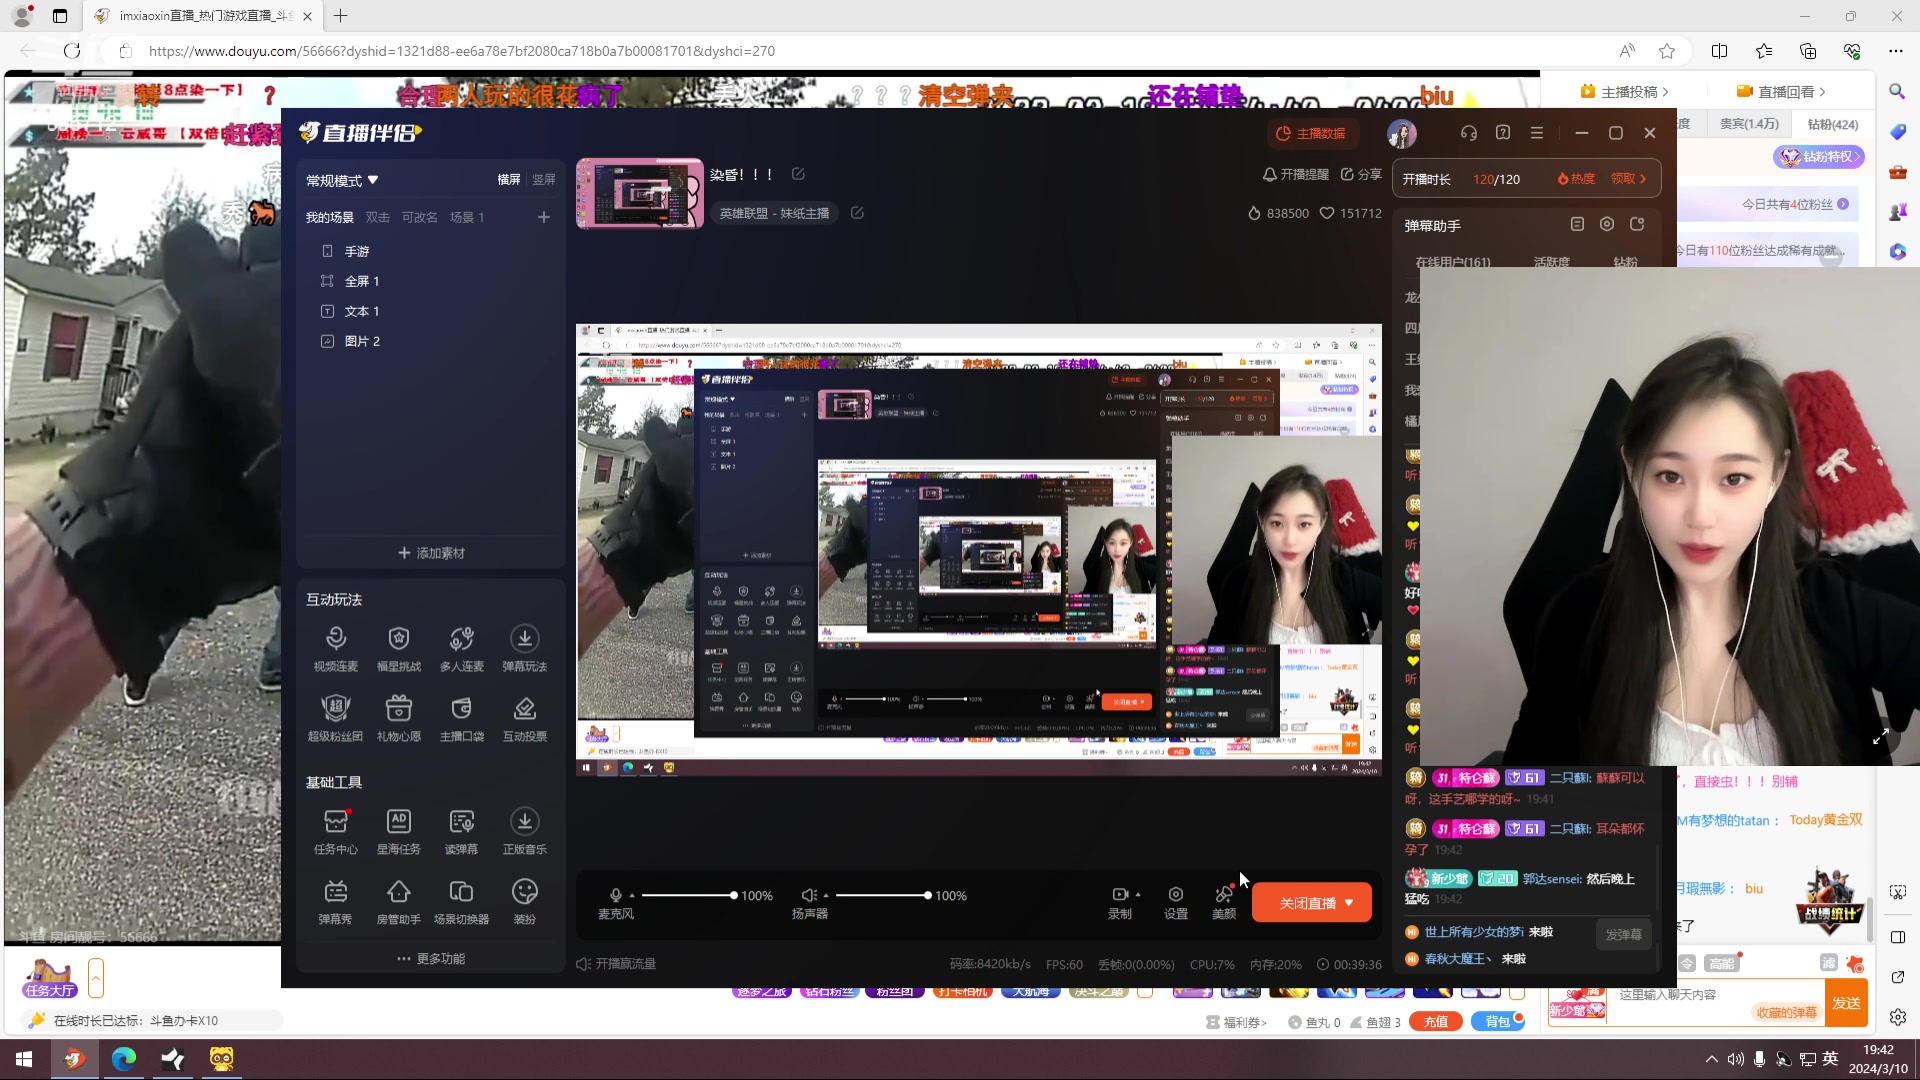Switch to 竖屏 portrait orientation

click(x=544, y=180)
